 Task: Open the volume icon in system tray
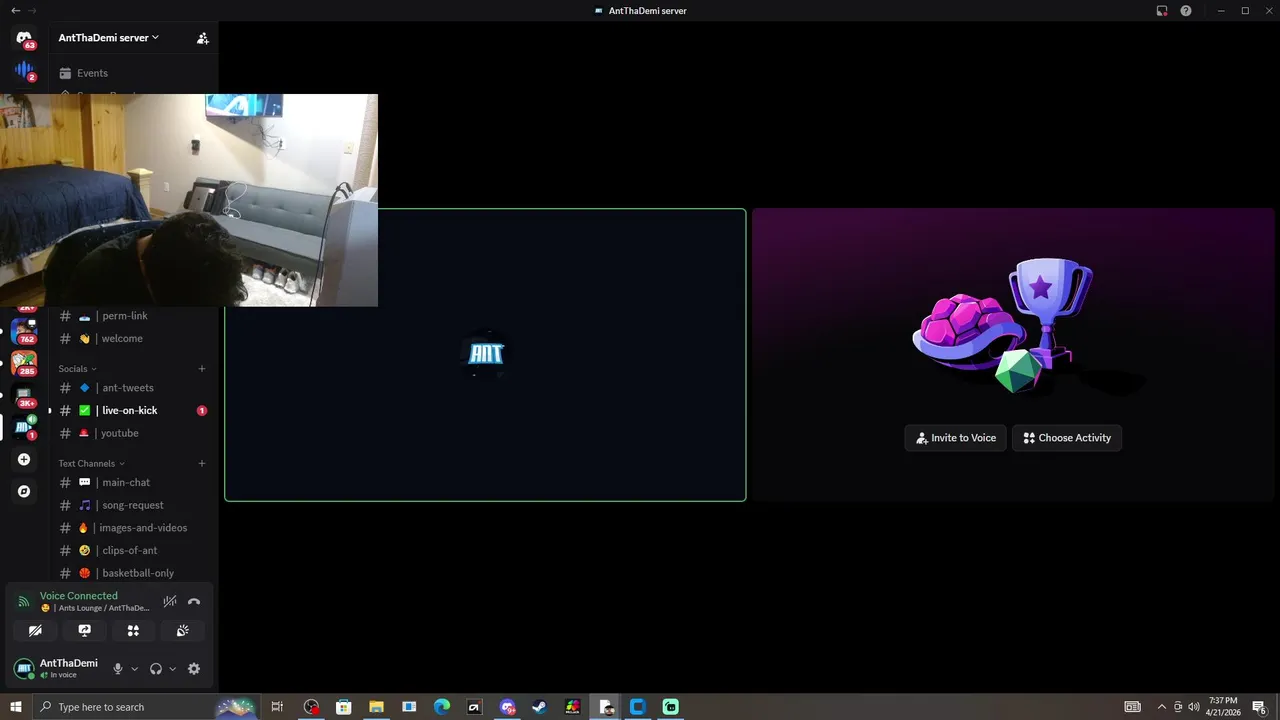1194,707
